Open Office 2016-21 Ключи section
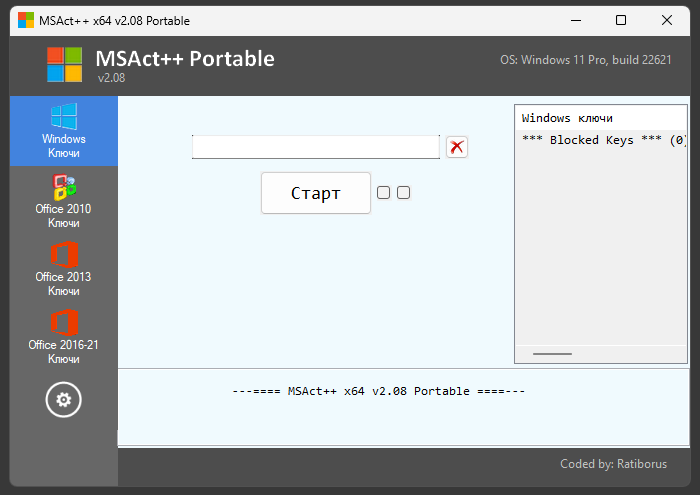This screenshot has width=700, height=495. (x=64, y=336)
